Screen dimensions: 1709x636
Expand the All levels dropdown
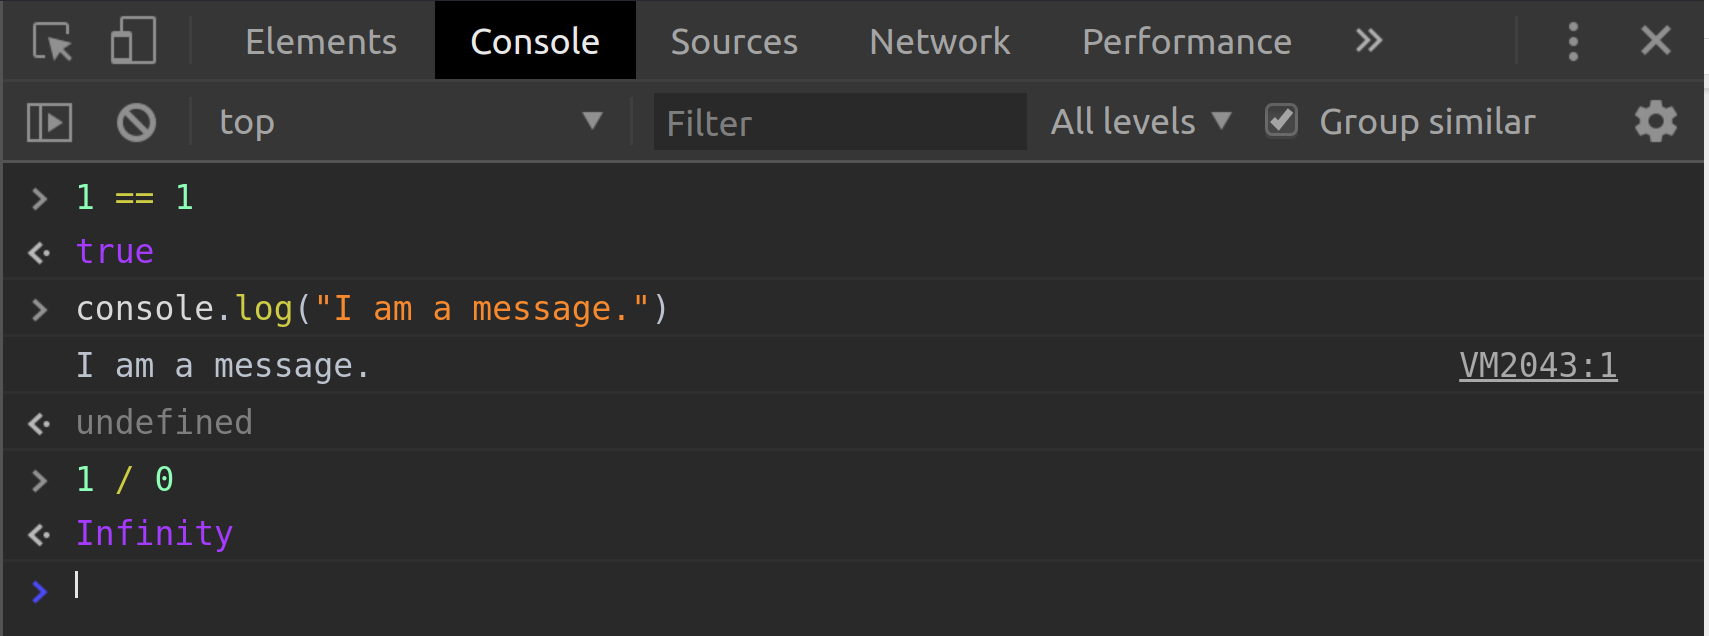click(1140, 122)
